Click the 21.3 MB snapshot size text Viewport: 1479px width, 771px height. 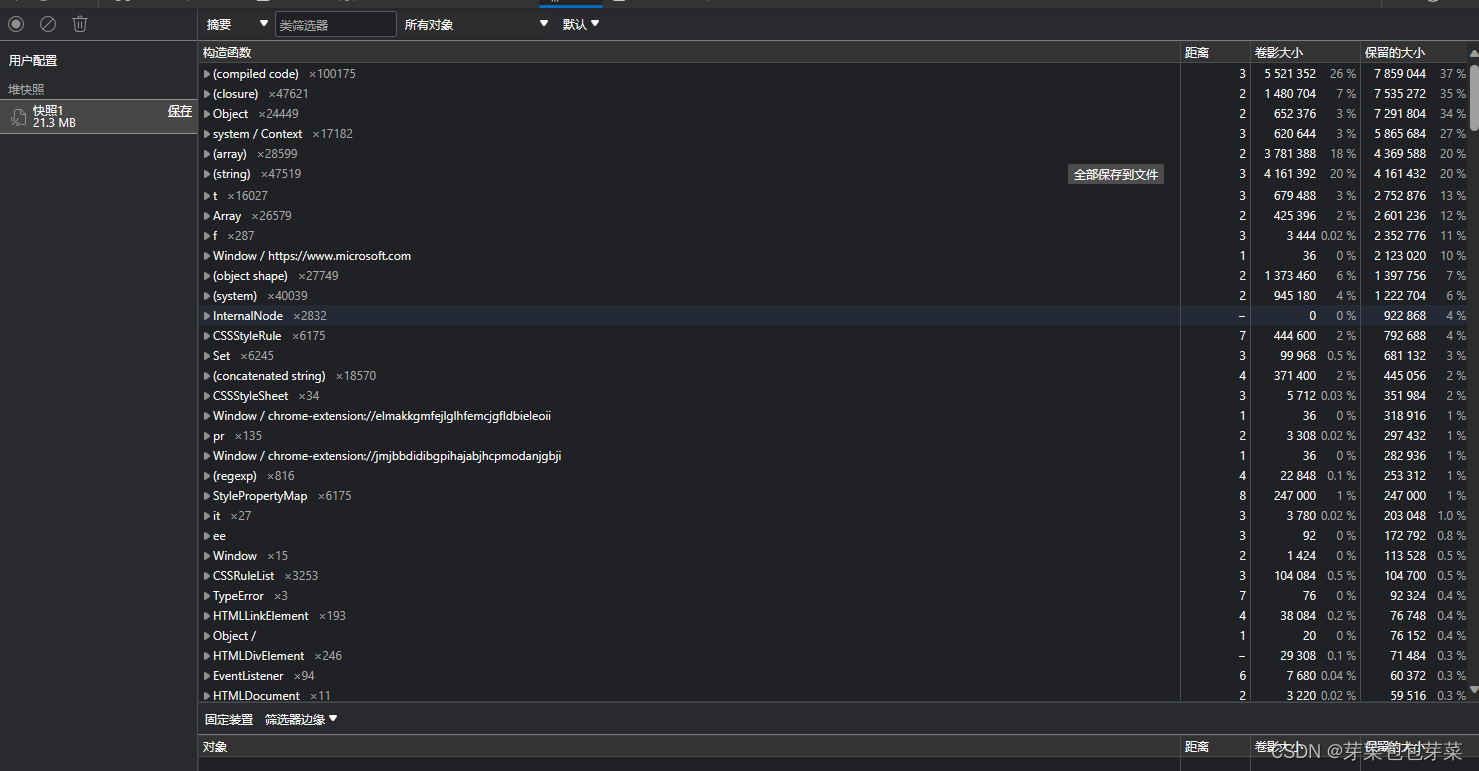[54, 123]
